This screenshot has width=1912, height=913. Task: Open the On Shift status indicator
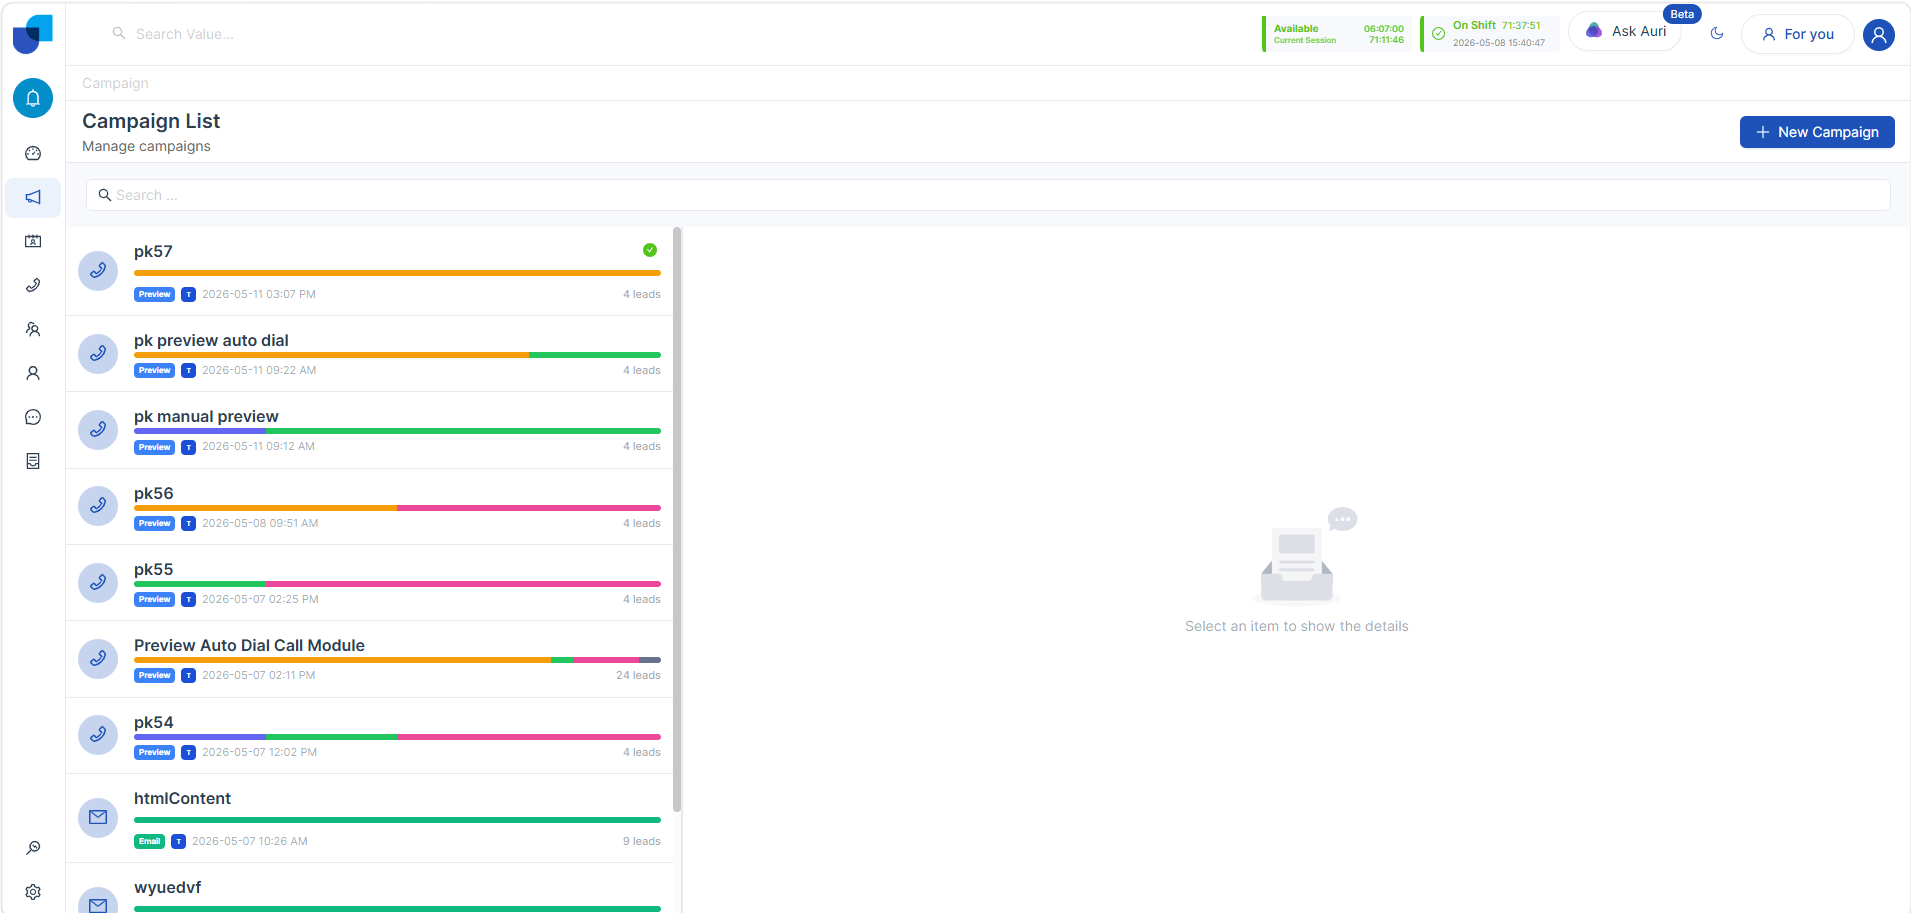1490,34
